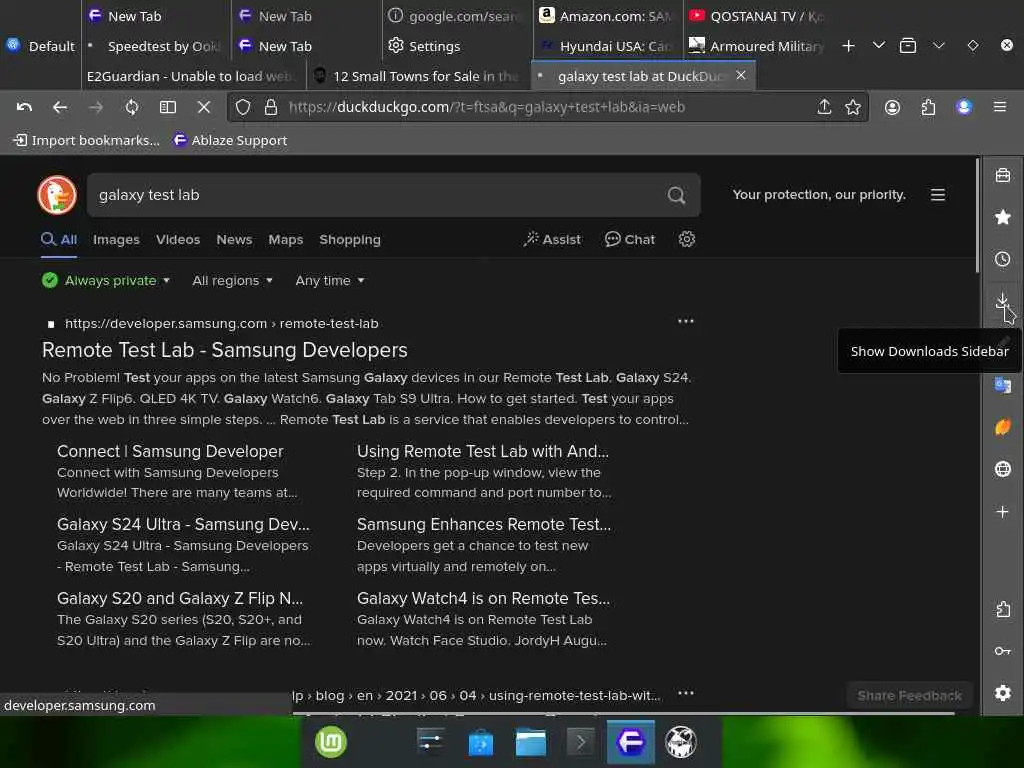Screen dimensions: 1024x768
Task: Open the sidebar add-ons puzzle icon
Action: click(1002, 609)
